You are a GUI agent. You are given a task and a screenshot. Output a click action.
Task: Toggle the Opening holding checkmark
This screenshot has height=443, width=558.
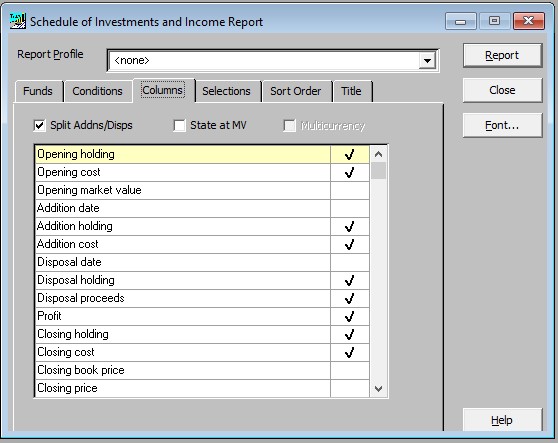350,154
